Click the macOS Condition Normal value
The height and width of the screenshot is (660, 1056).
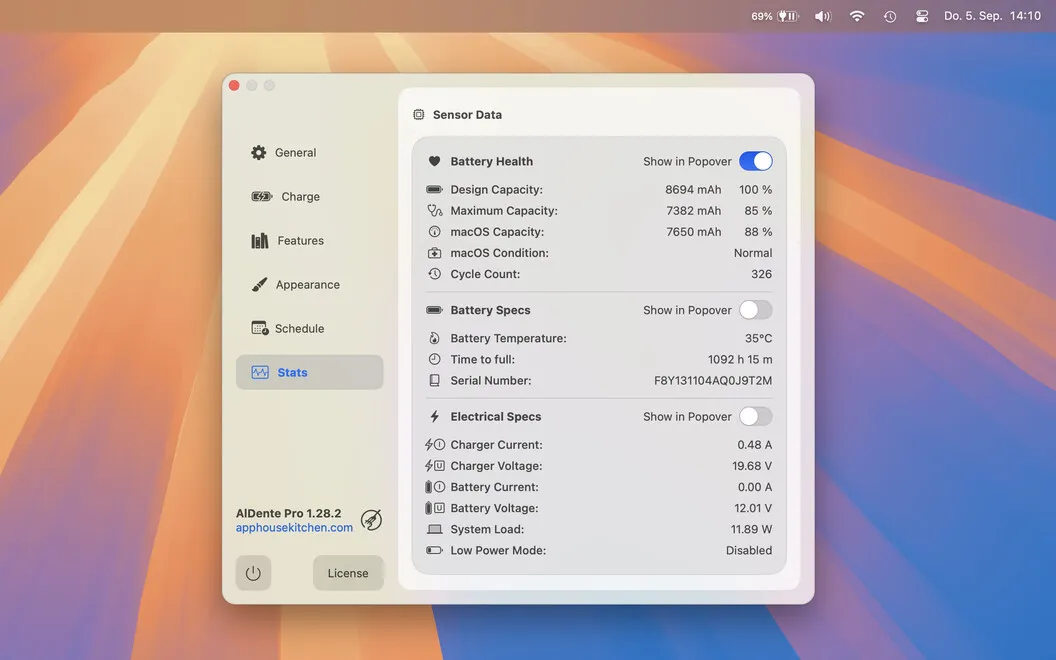pos(753,253)
